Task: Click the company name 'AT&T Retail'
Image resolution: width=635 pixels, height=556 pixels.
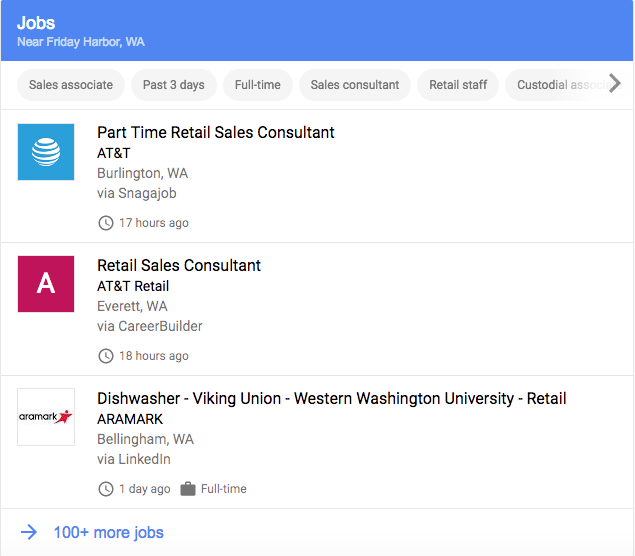Action: coord(133,286)
